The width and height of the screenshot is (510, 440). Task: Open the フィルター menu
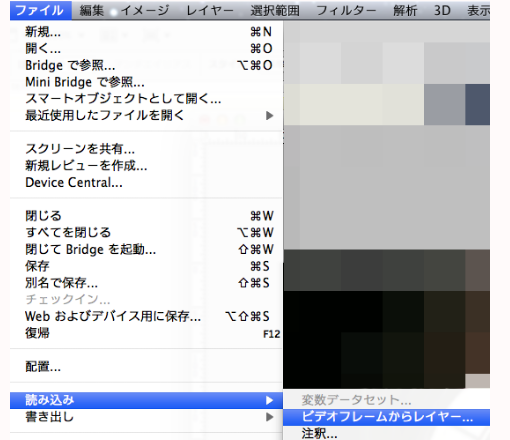tap(346, 10)
